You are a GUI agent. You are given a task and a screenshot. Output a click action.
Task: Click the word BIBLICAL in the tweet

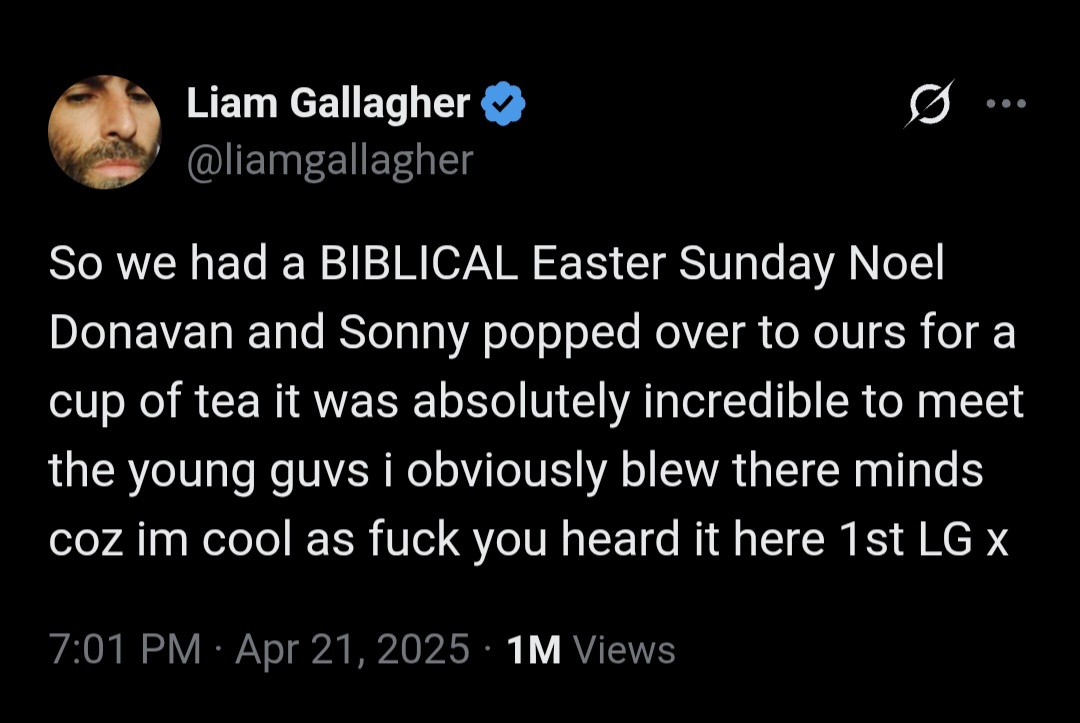(x=418, y=263)
